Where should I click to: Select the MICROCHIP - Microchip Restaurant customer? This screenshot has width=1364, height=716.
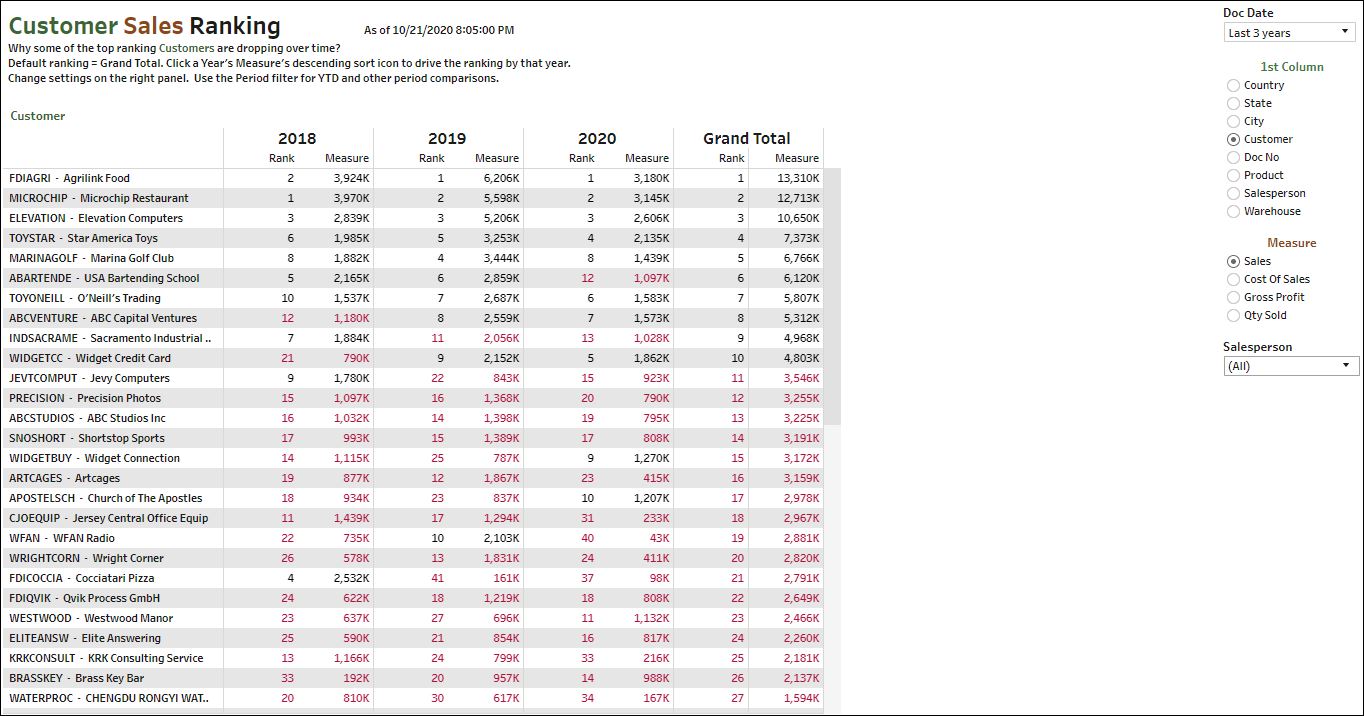(x=98, y=198)
